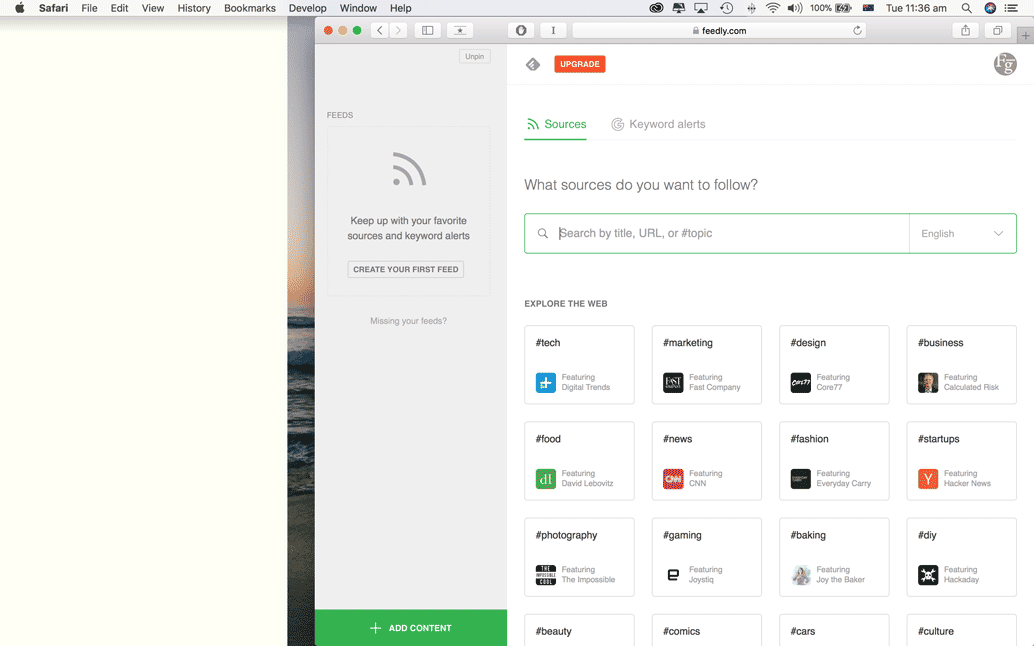
Task: Open the user profile avatar
Action: point(1004,64)
